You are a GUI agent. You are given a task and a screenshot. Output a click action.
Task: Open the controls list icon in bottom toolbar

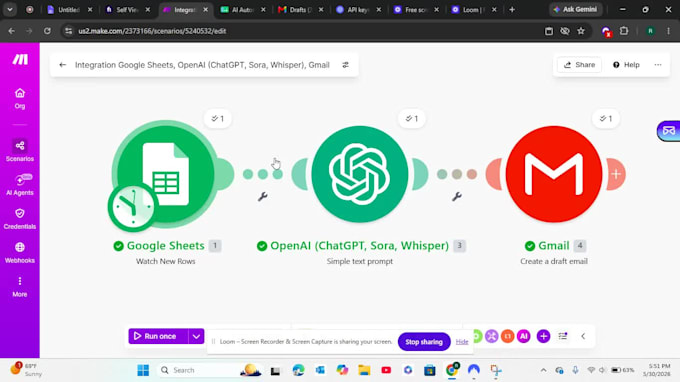click(562, 336)
